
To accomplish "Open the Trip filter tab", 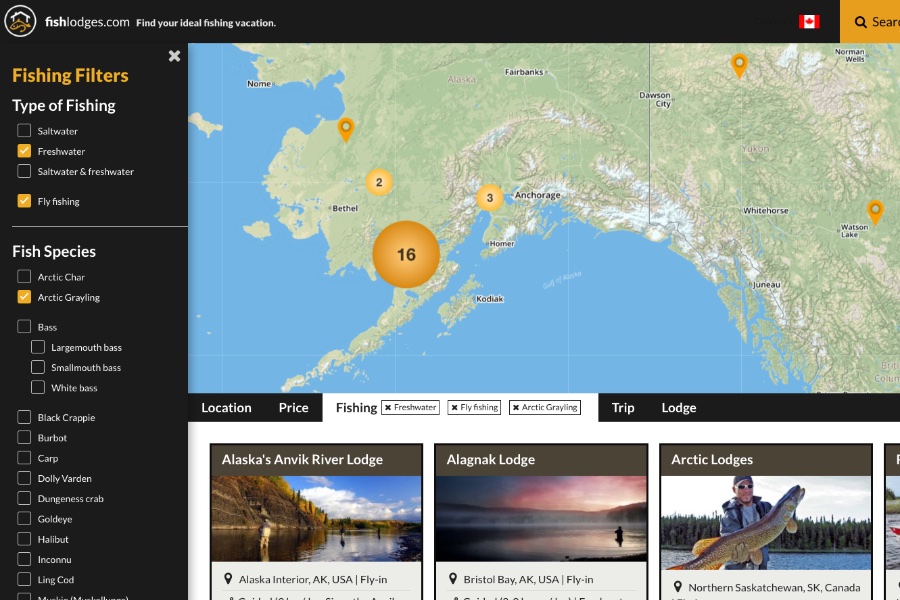I will coord(623,408).
